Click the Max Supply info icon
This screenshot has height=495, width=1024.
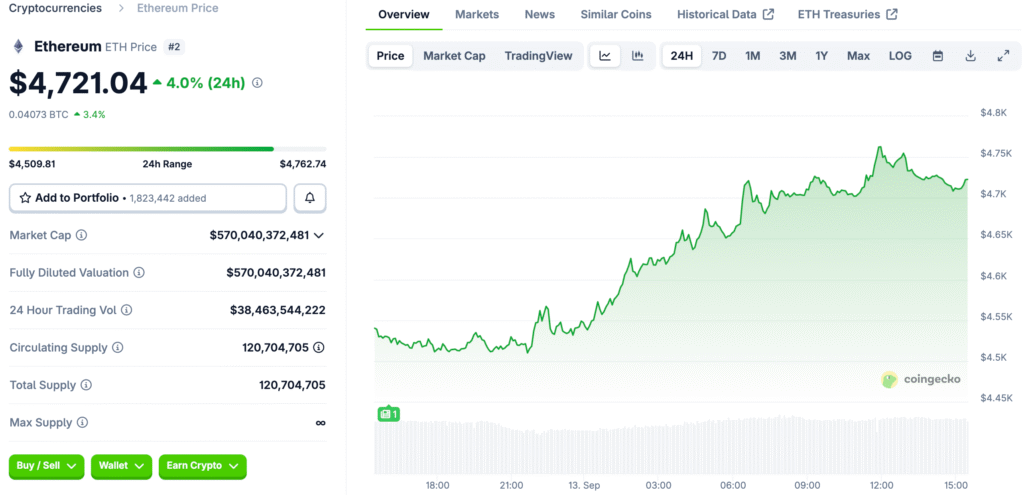coord(82,423)
